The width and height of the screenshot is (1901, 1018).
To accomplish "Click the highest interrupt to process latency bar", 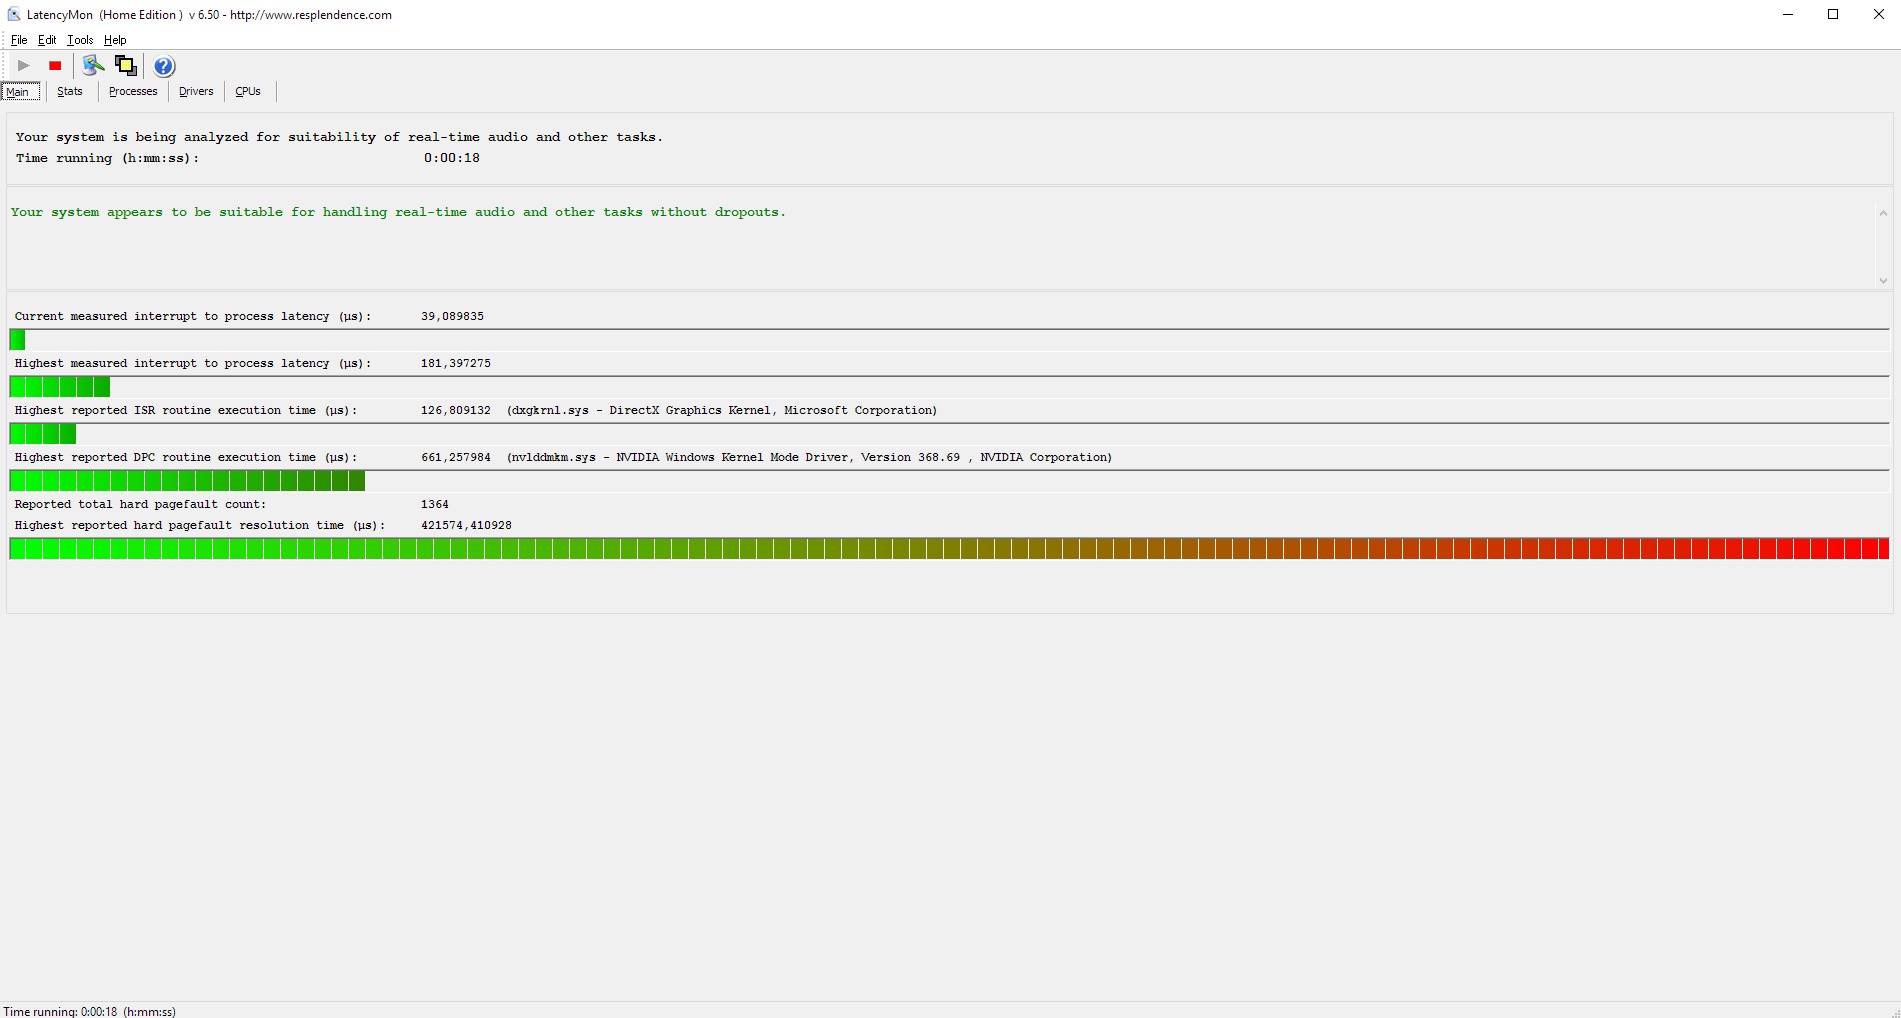I will point(949,387).
